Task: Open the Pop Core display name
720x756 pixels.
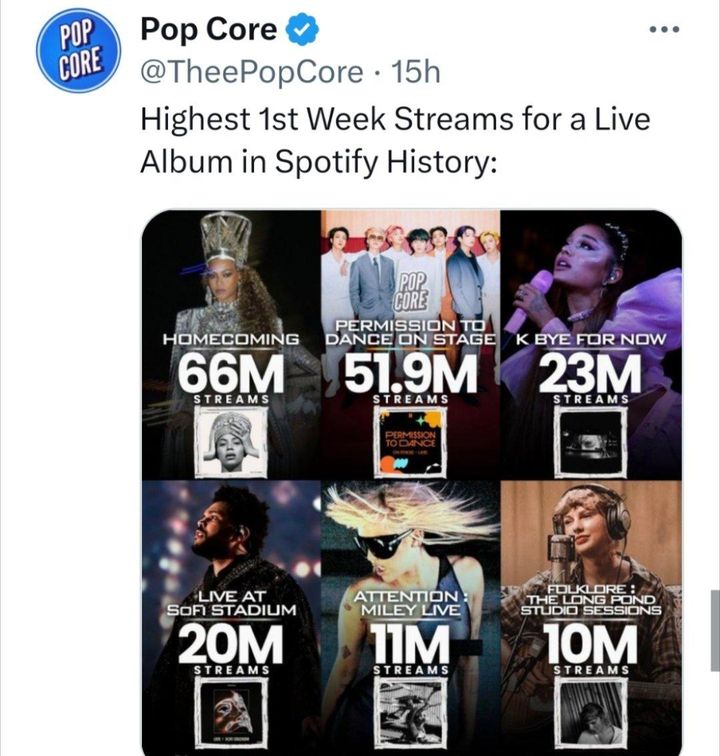Action: coord(208,31)
